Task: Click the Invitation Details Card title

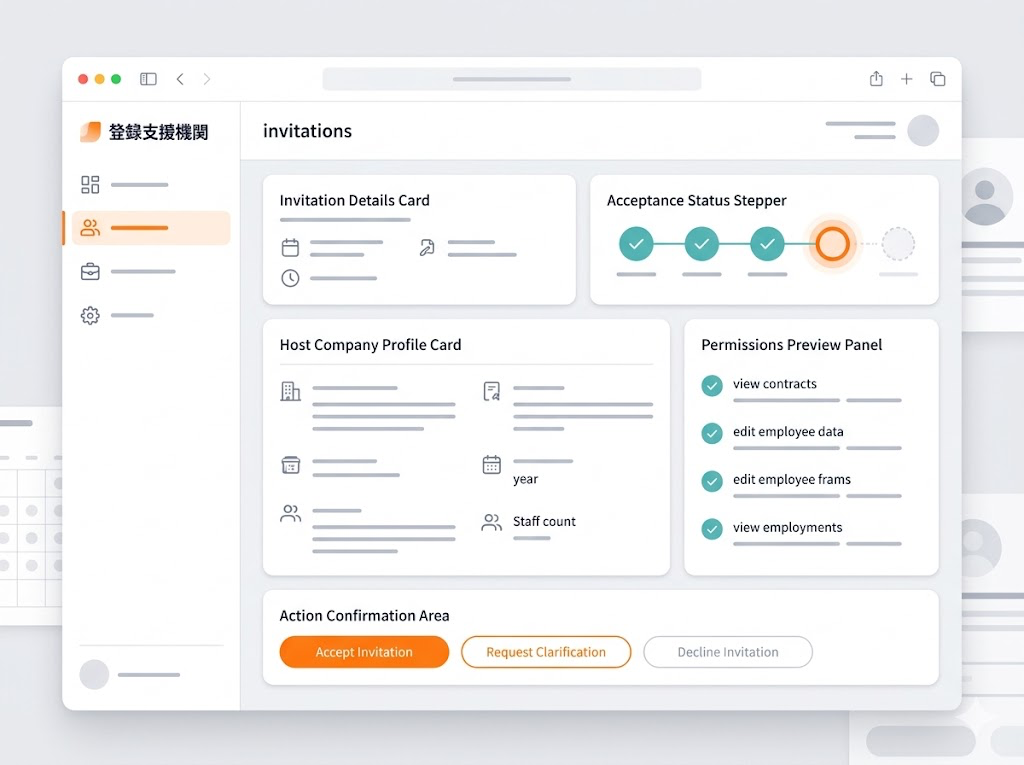Action: click(x=355, y=201)
